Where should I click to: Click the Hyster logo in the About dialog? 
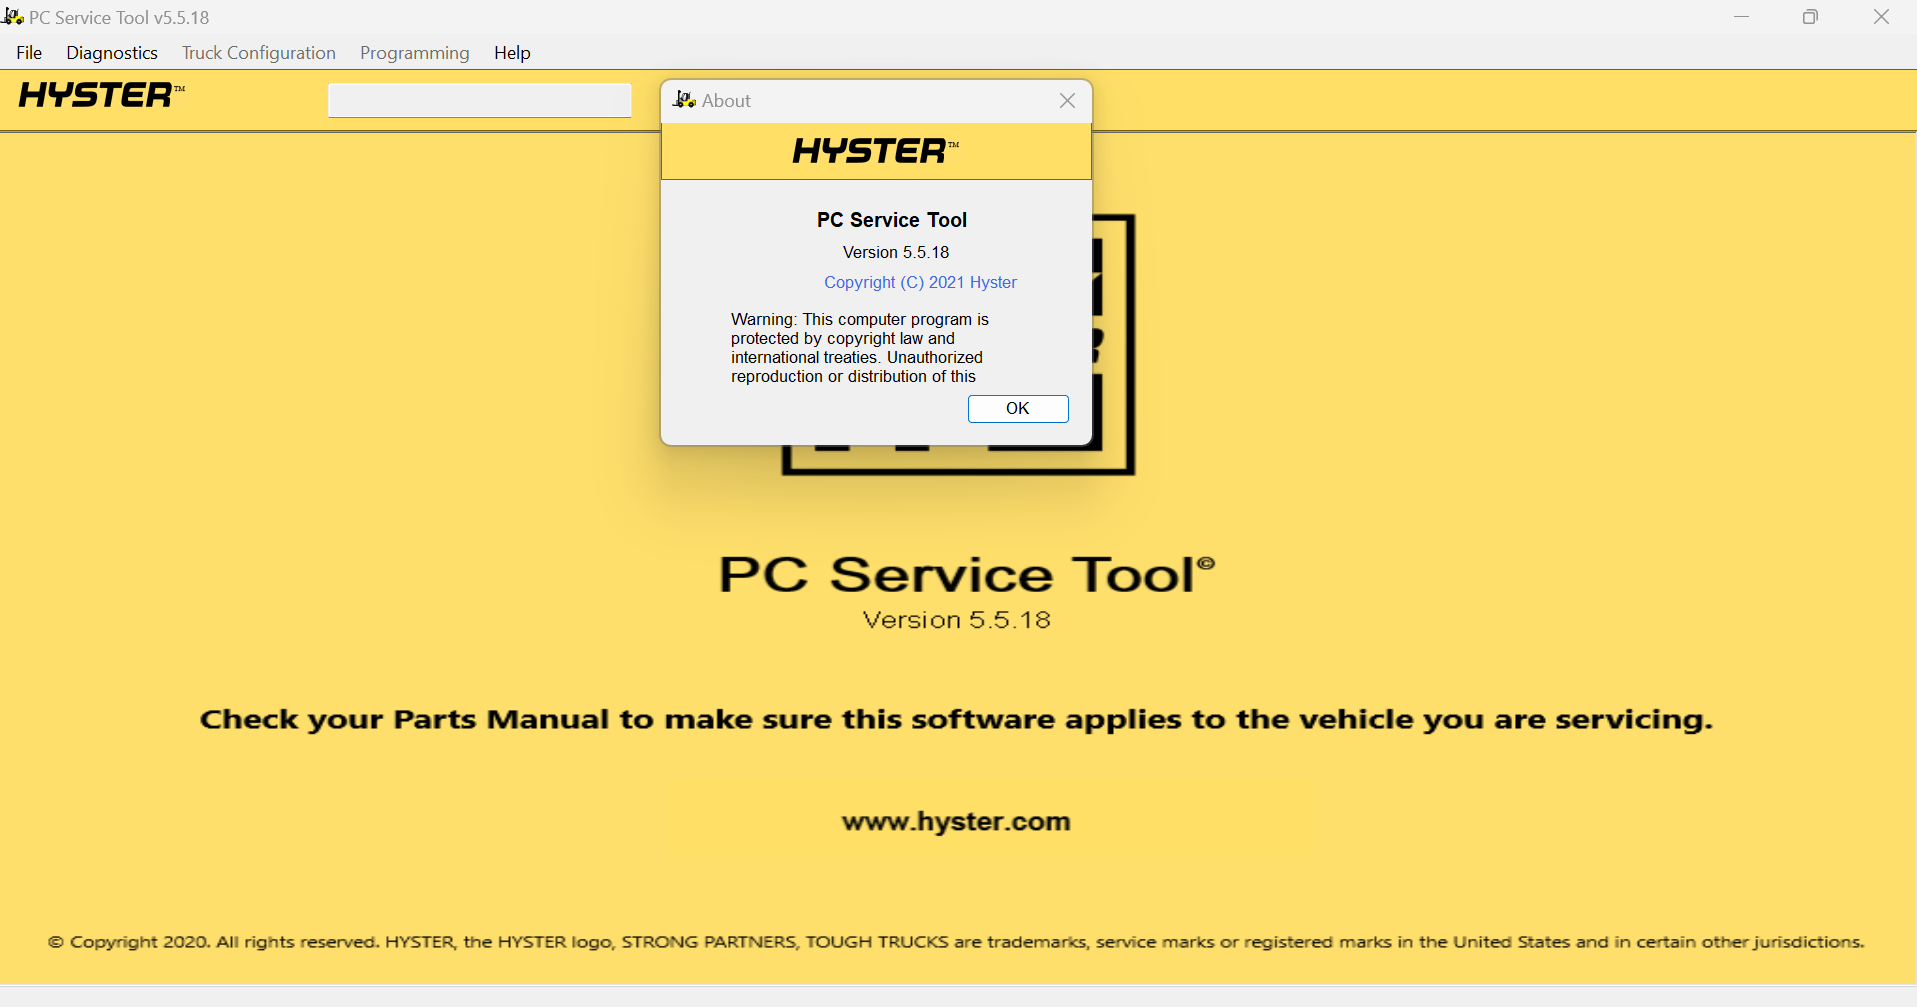[875, 151]
